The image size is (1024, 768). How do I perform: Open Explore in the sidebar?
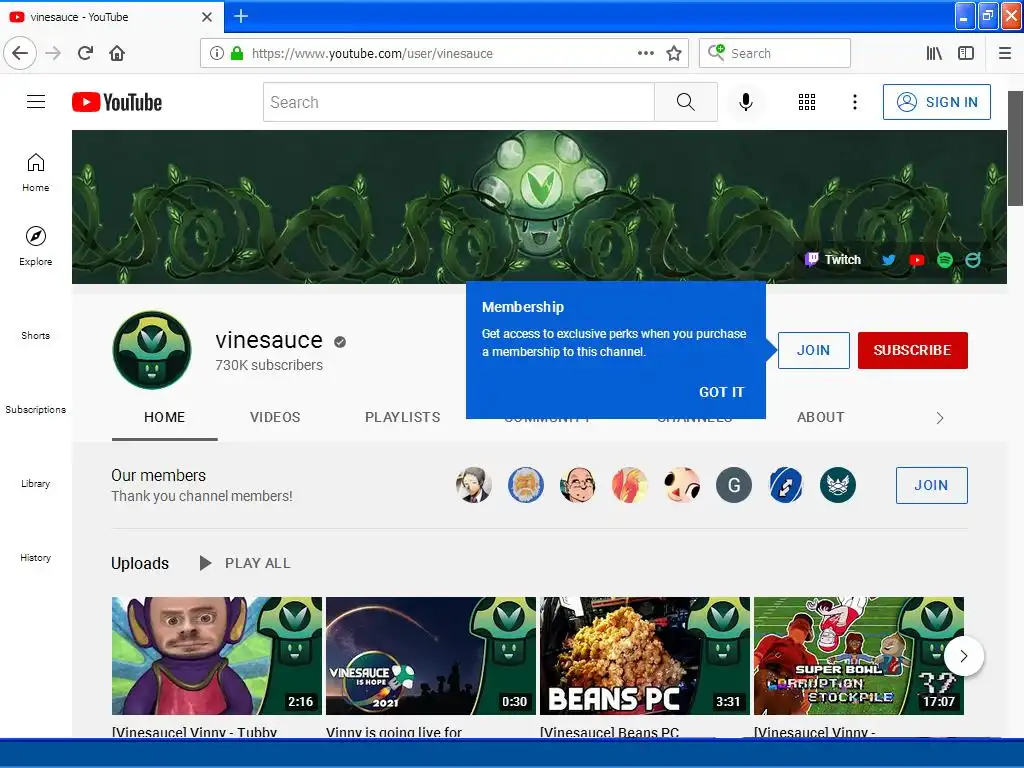pyautogui.click(x=36, y=246)
